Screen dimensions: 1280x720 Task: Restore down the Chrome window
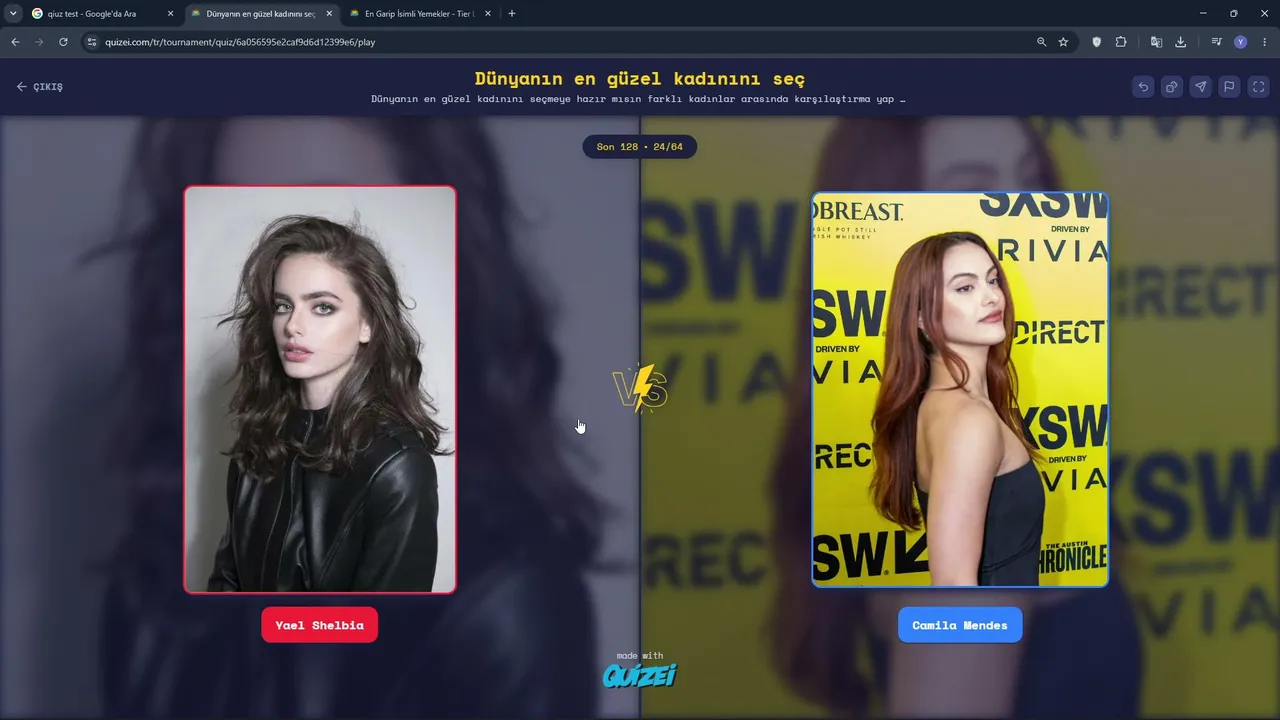[1233, 13]
